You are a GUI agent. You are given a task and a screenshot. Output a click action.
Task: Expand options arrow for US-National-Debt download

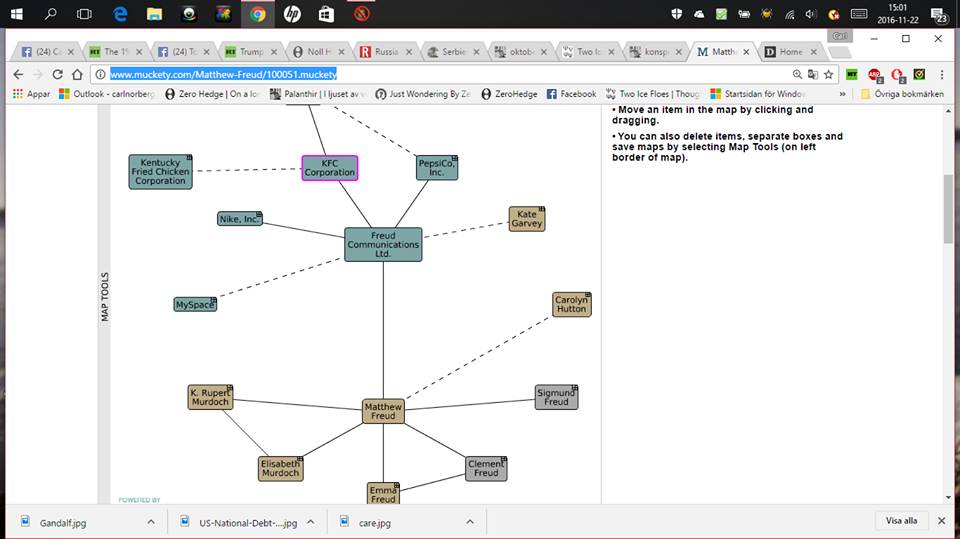pyautogui.click(x=311, y=521)
